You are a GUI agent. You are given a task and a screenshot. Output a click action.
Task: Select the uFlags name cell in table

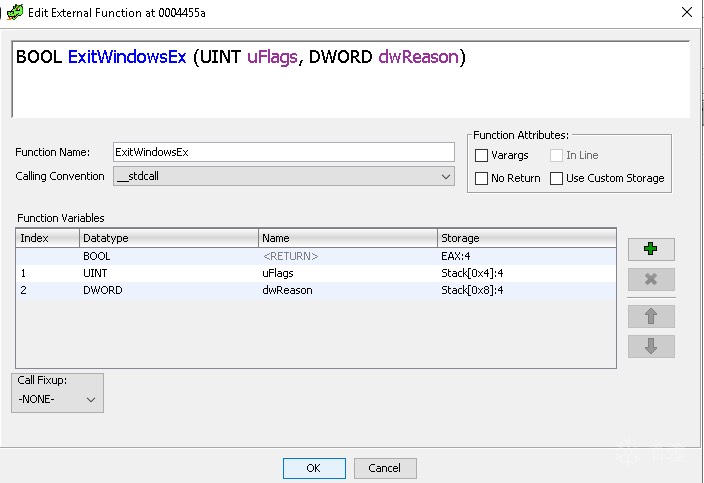(x=348, y=273)
